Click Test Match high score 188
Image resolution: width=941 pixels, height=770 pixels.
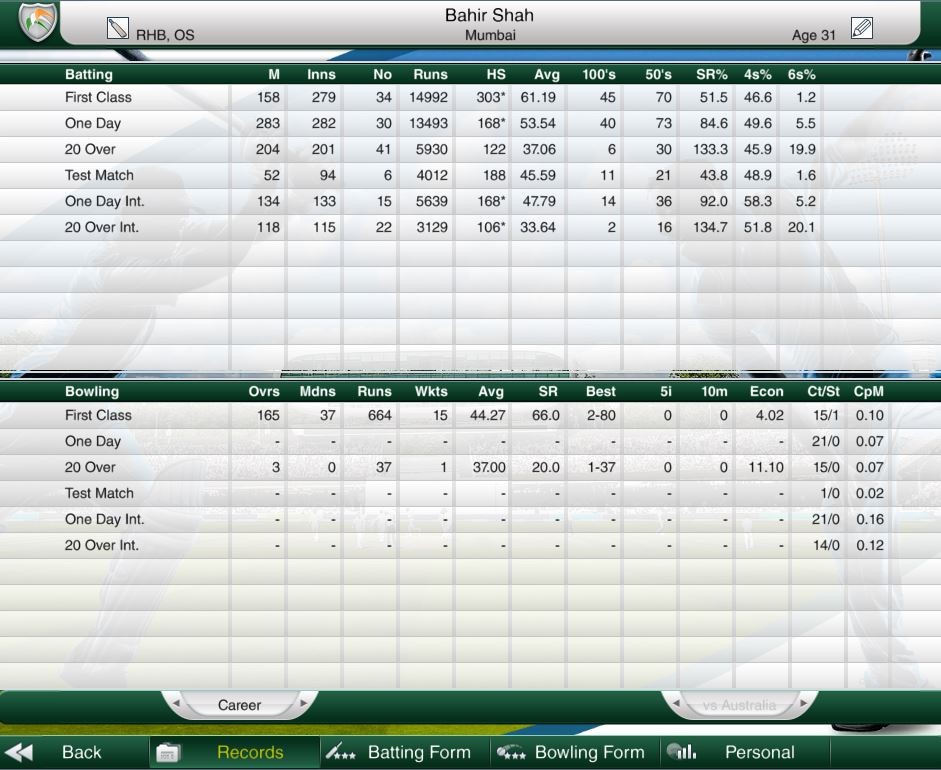(495, 175)
